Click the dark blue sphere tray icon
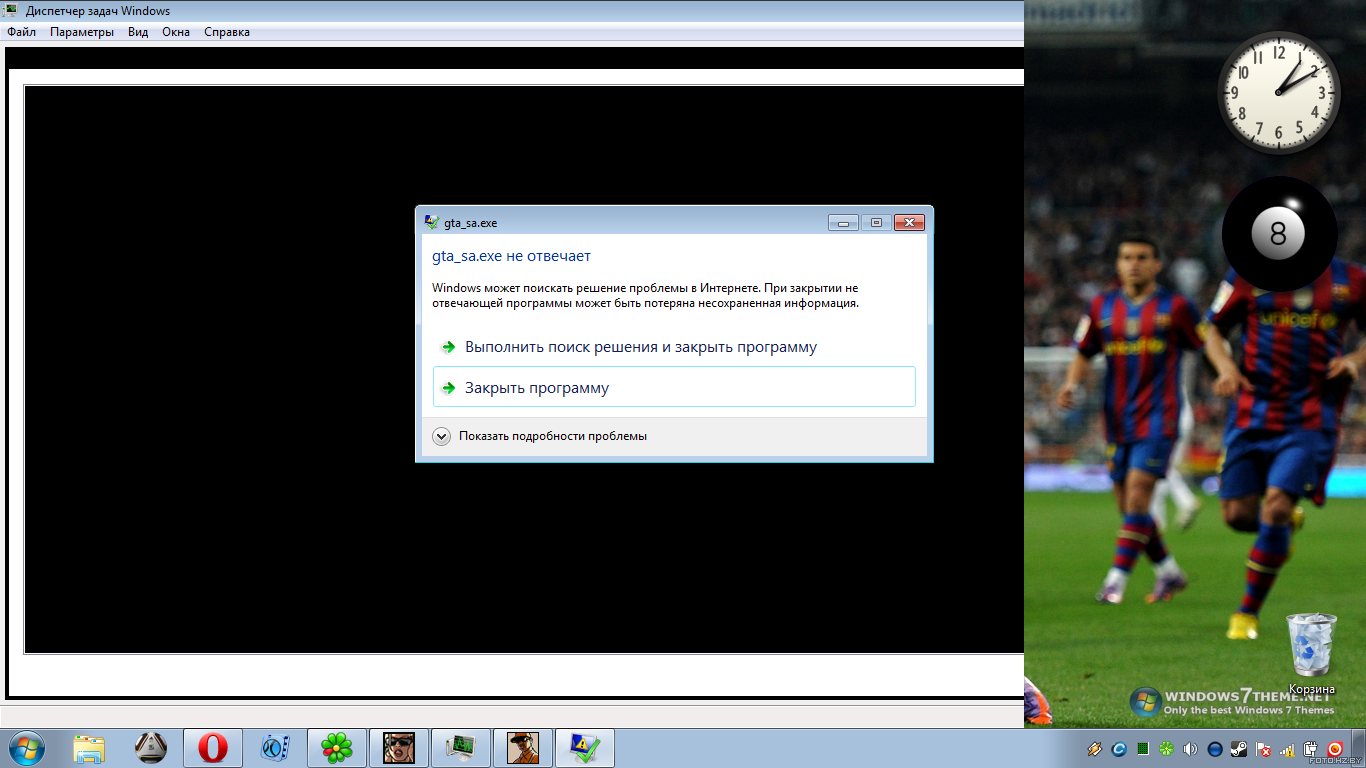1366x768 pixels. (1215, 749)
